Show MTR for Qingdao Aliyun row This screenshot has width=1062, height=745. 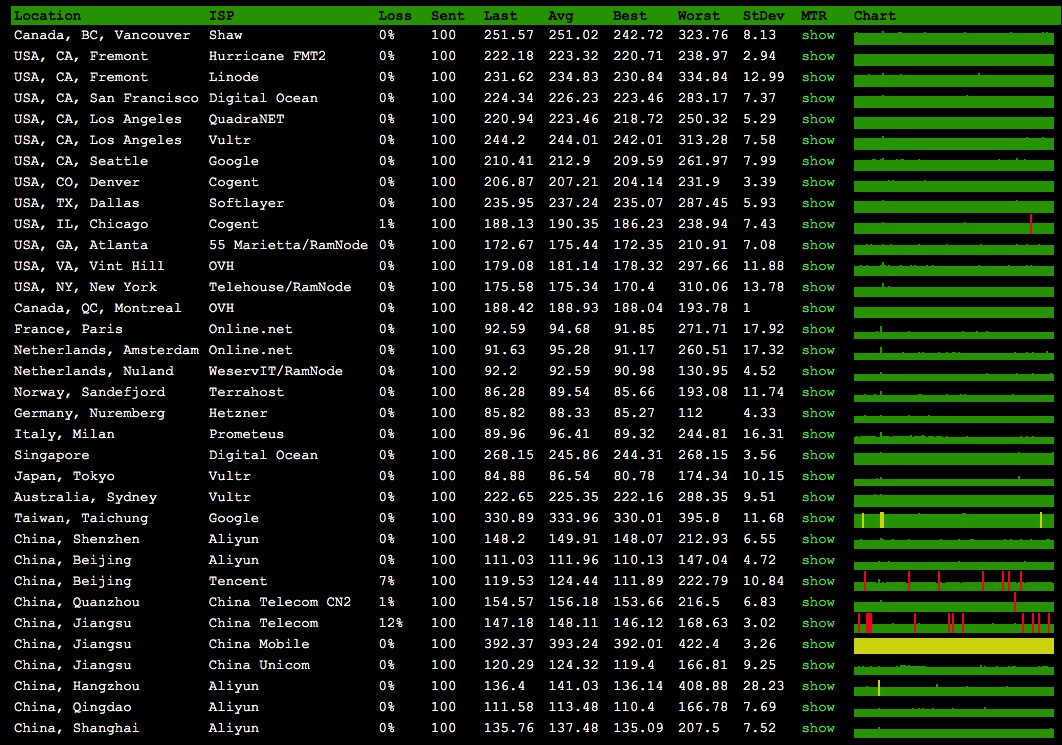818,707
